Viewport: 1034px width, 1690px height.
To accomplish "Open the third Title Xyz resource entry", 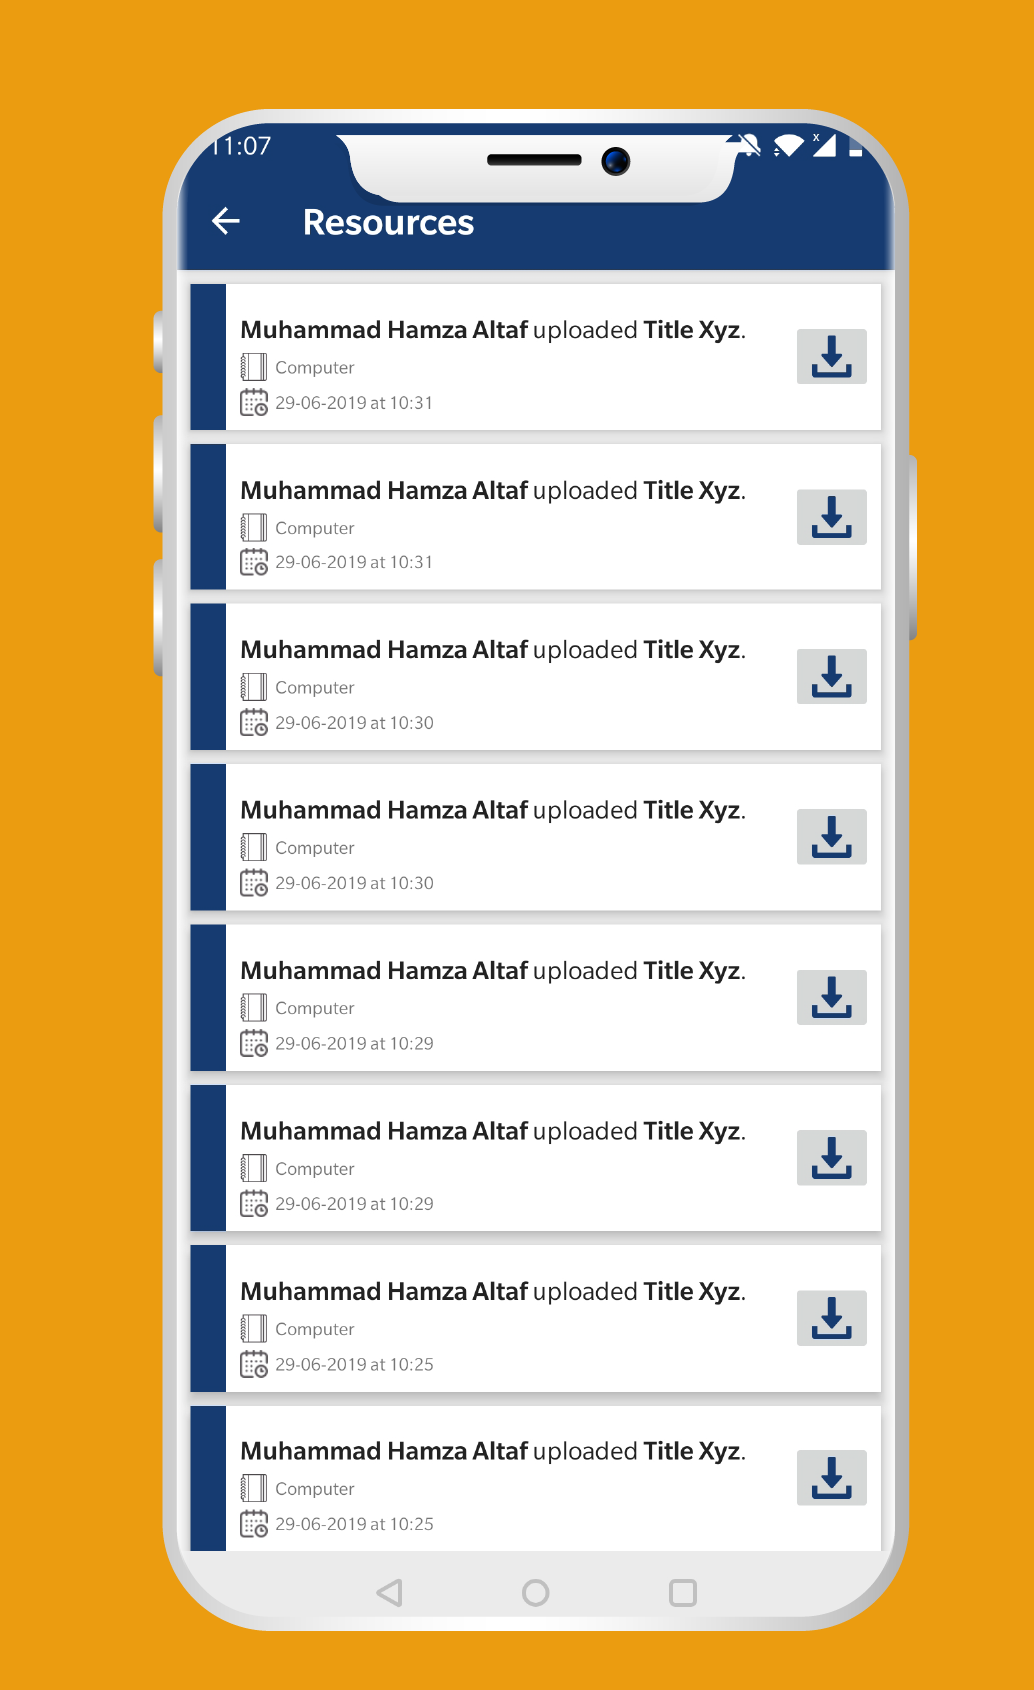I will tap(535, 677).
